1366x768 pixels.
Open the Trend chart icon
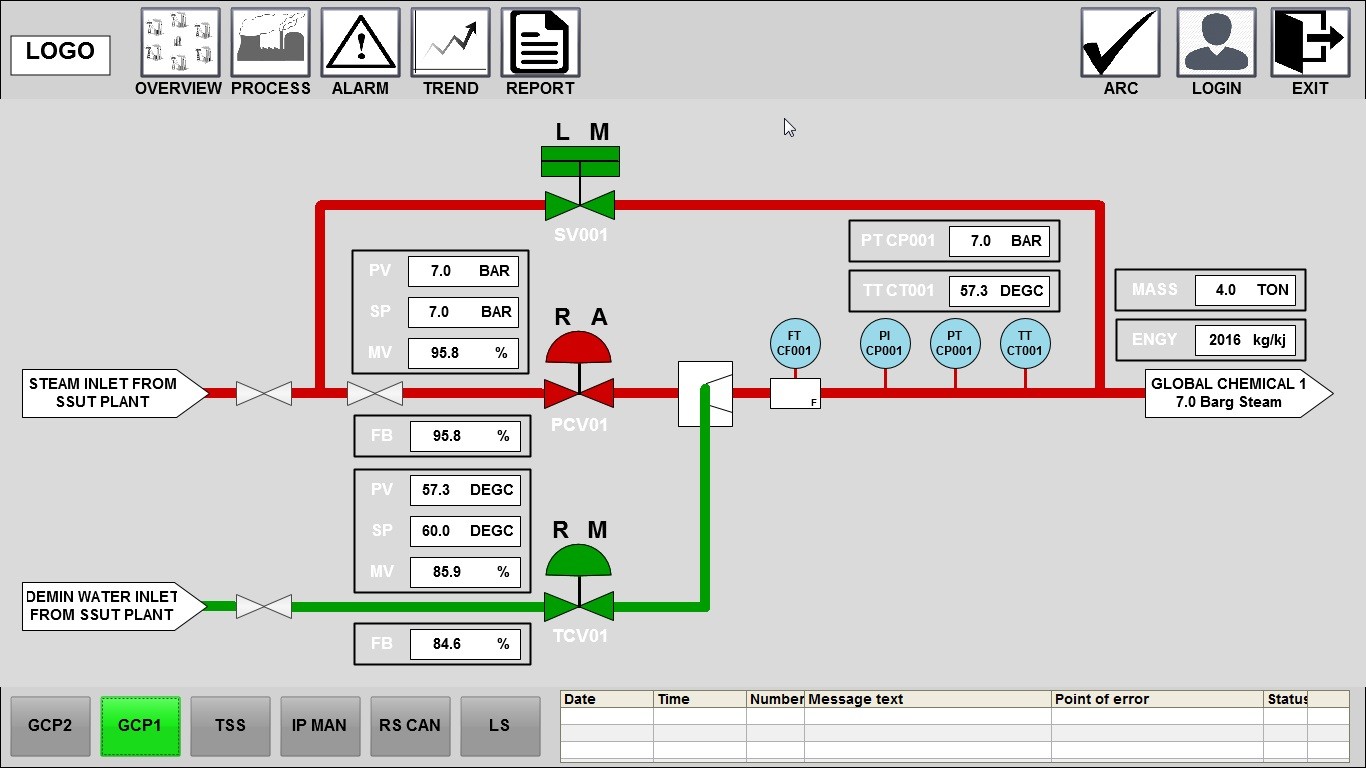tap(450, 43)
